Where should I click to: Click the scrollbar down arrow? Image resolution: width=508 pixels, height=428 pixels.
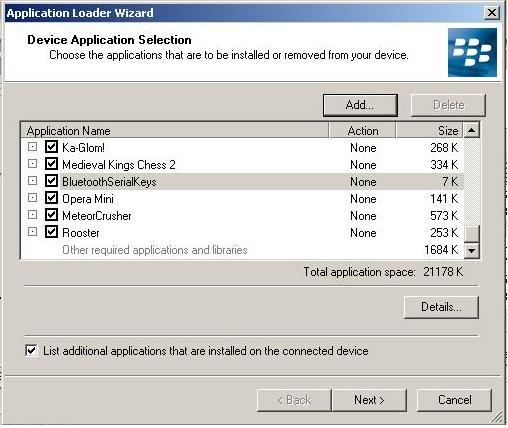(x=472, y=250)
